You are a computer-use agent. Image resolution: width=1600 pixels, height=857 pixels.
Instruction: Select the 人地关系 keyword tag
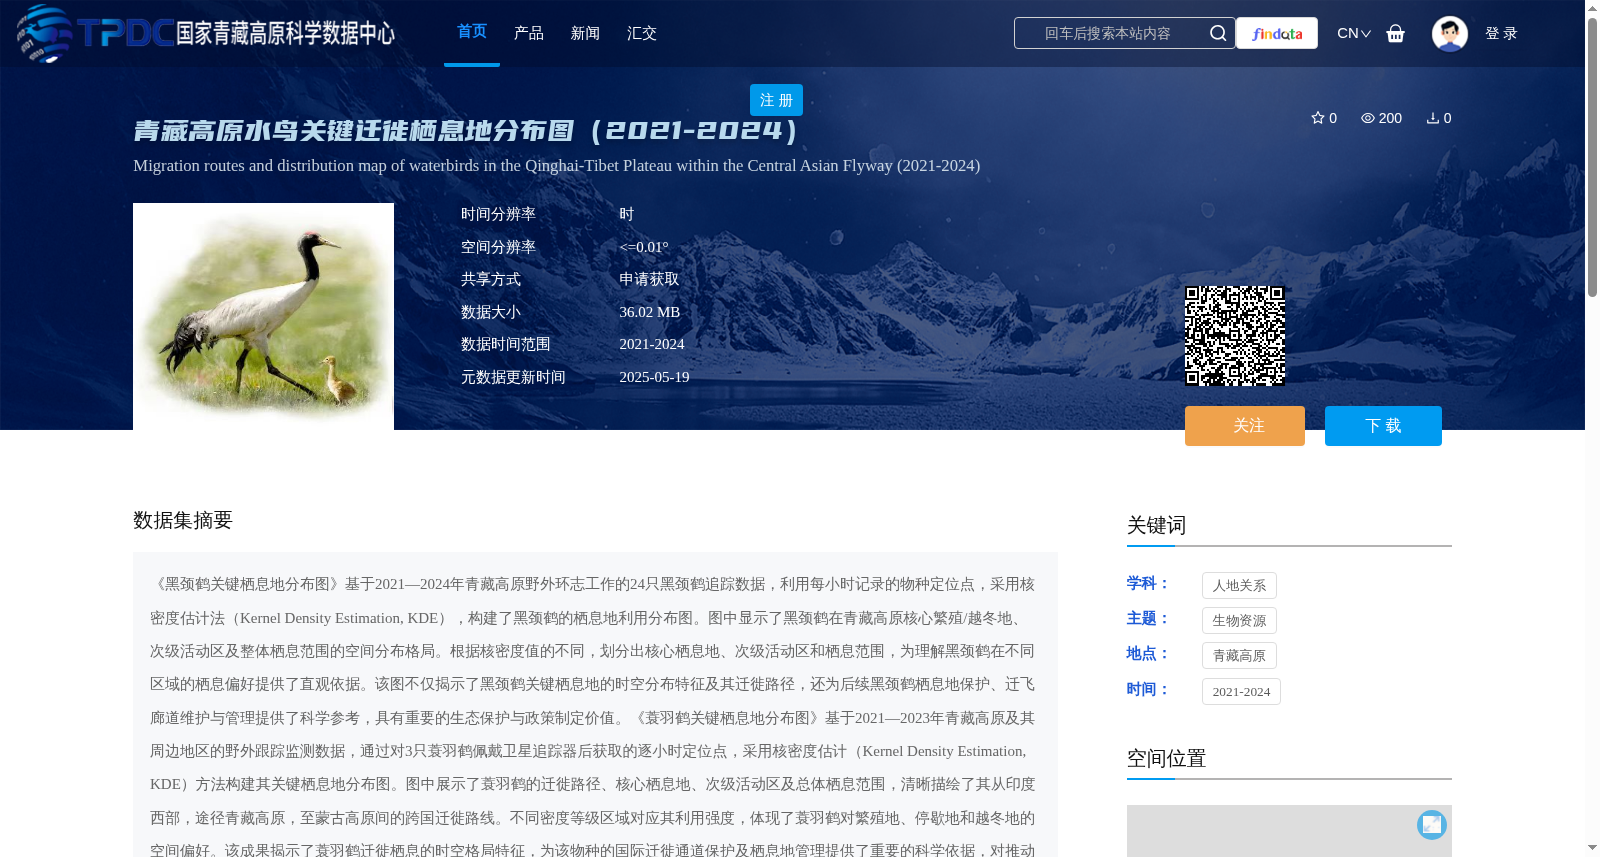1239,585
